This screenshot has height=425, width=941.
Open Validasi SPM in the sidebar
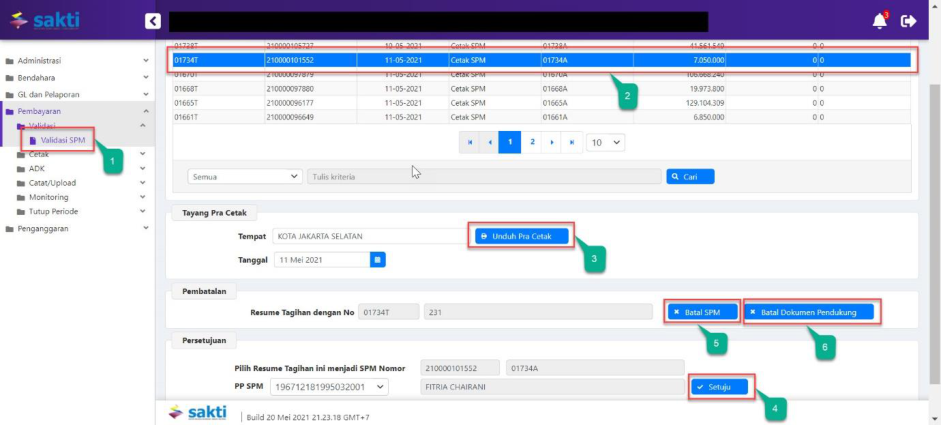62,140
